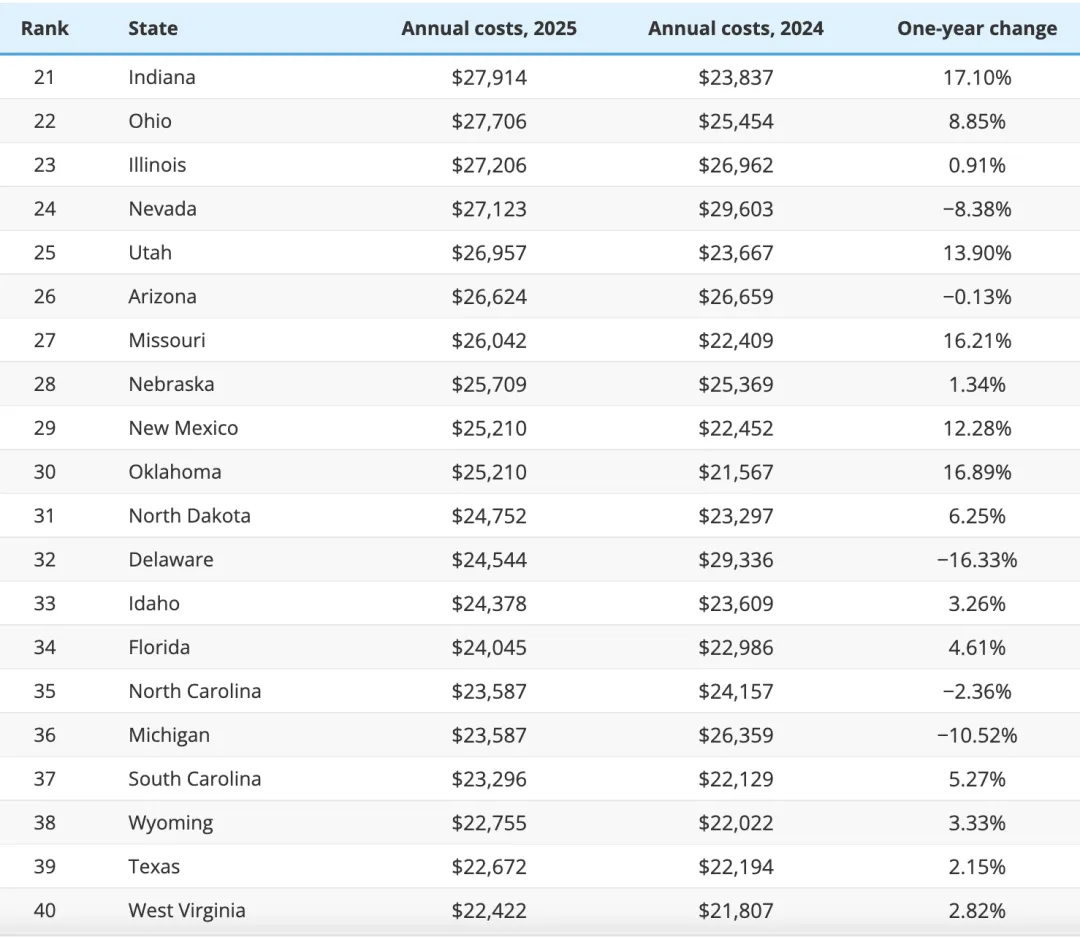Select Florida's 2025 cost of $24,045

[489, 647]
